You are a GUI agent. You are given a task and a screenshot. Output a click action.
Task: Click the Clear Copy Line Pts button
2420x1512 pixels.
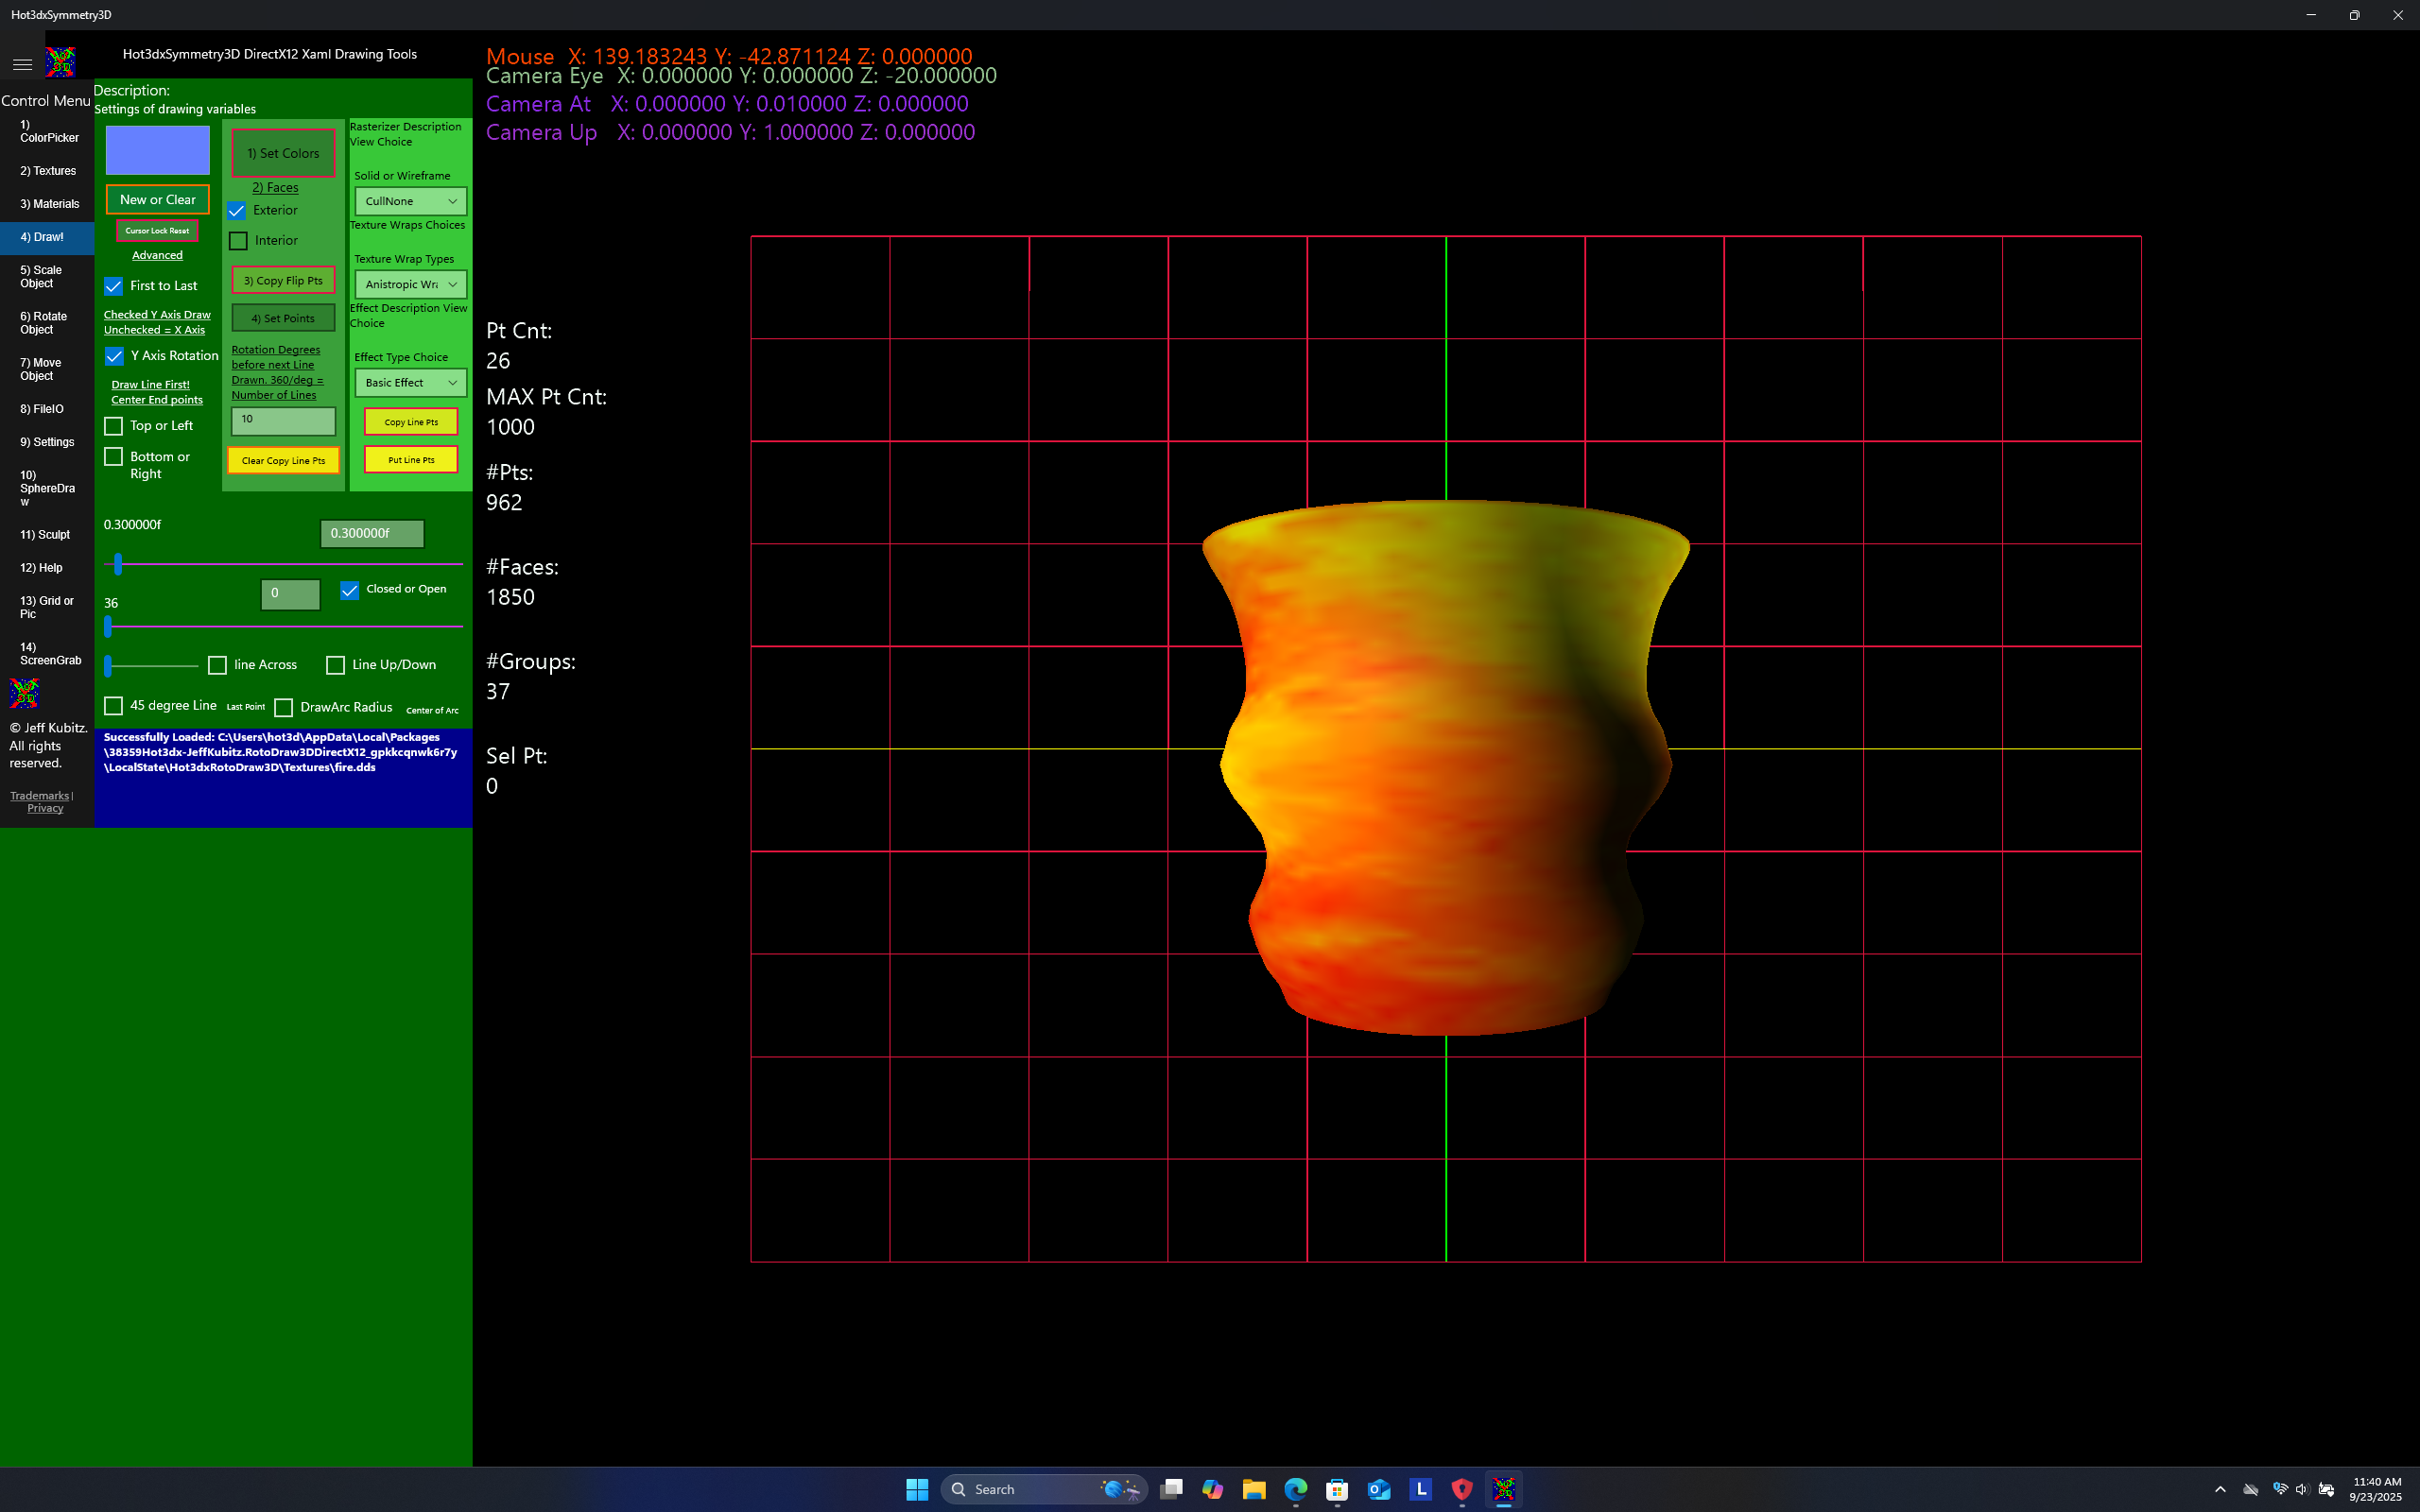283,460
